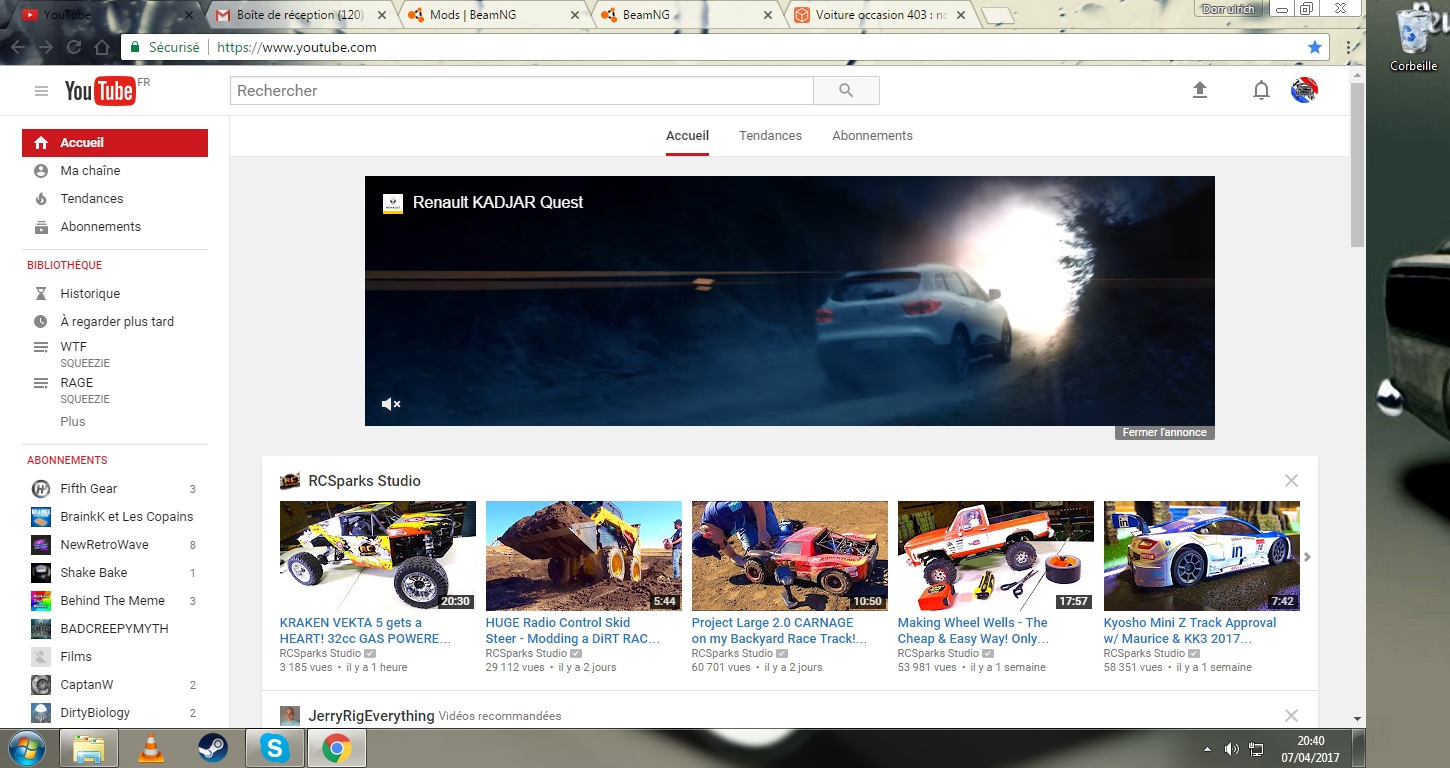Open VLC from the taskbar
This screenshot has width=1450, height=768.
(151, 748)
